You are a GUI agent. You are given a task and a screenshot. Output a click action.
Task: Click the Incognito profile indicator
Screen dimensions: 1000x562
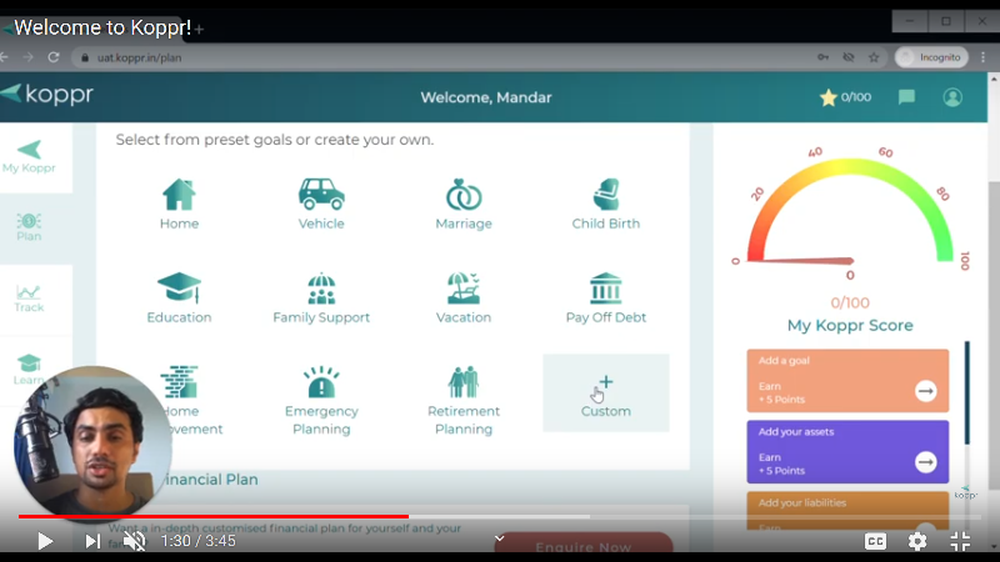point(931,57)
